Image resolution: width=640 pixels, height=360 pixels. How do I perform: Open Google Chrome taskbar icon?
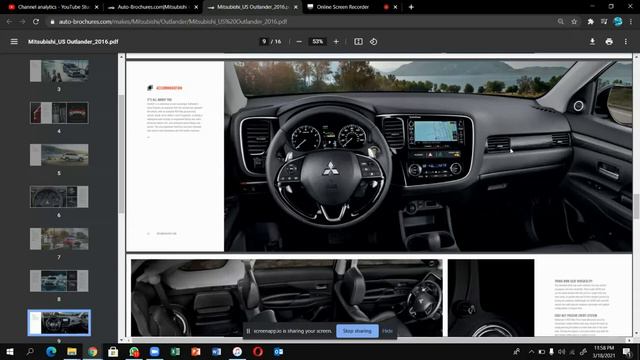(x=93, y=351)
